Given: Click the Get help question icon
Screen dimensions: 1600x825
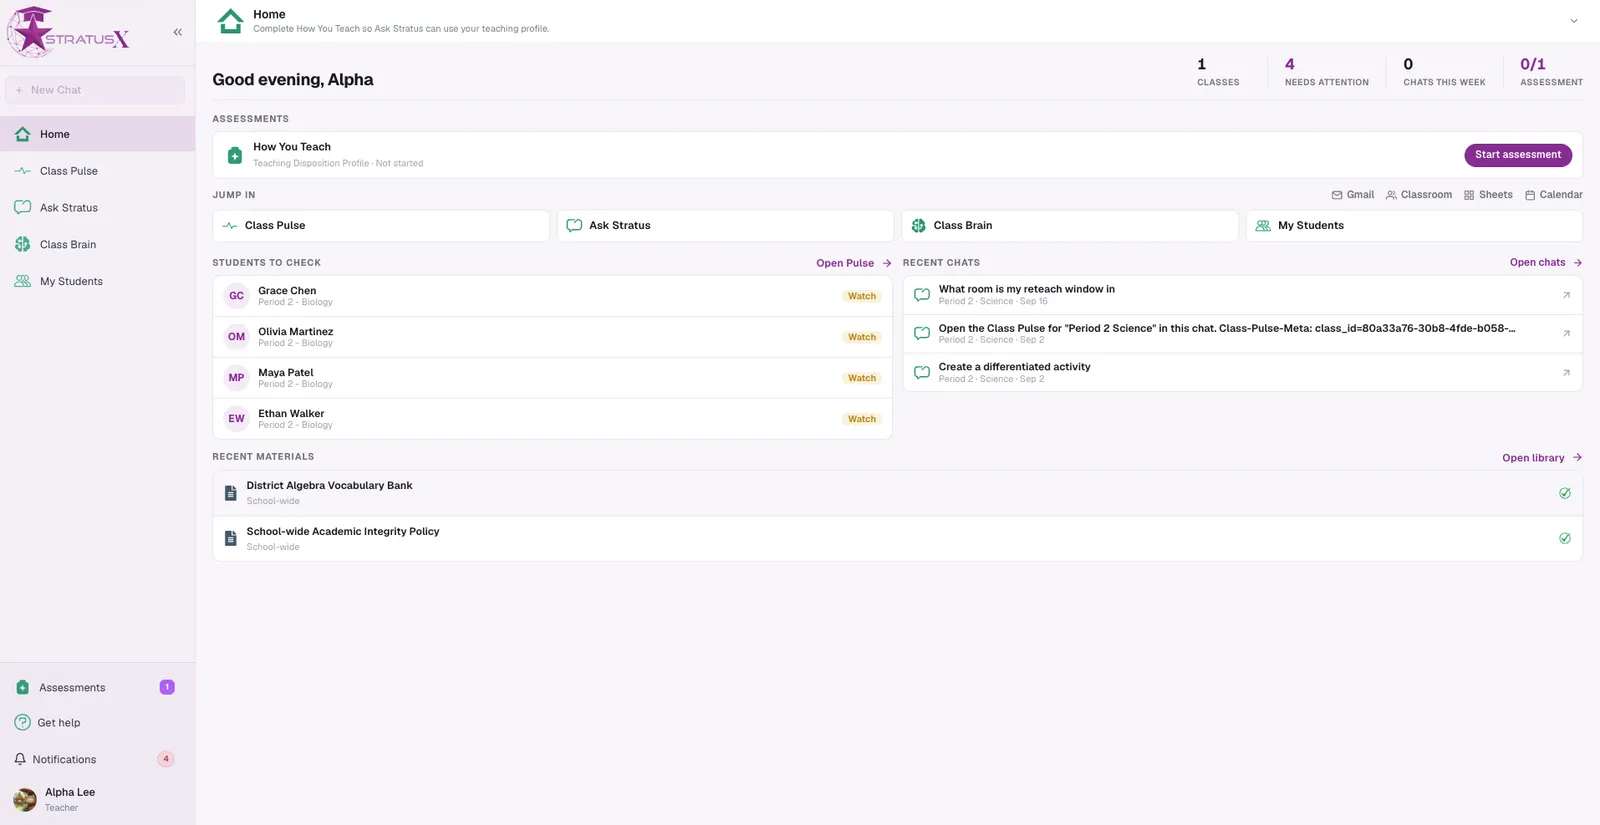Looking at the screenshot, I should 22,723.
